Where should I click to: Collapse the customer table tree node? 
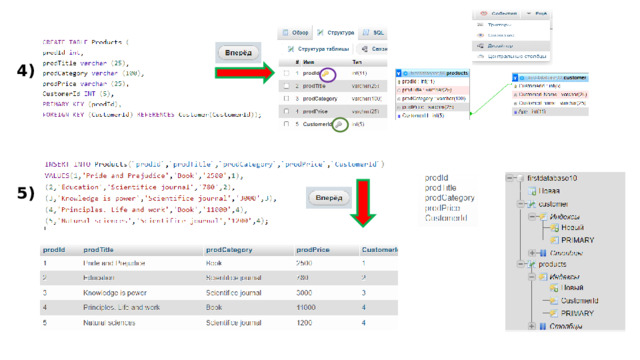click(x=520, y=204)
